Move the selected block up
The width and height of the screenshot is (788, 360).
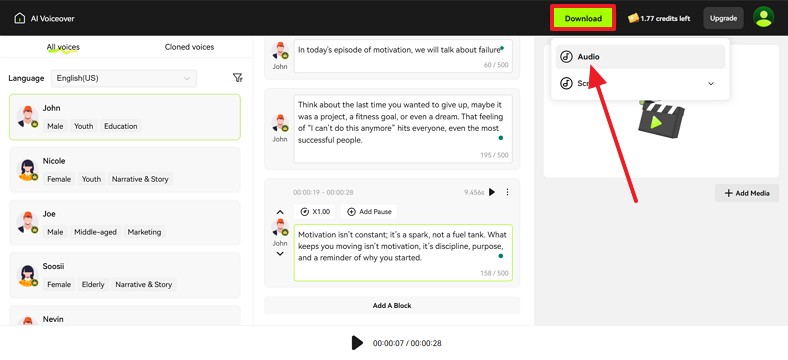[280, 212]
